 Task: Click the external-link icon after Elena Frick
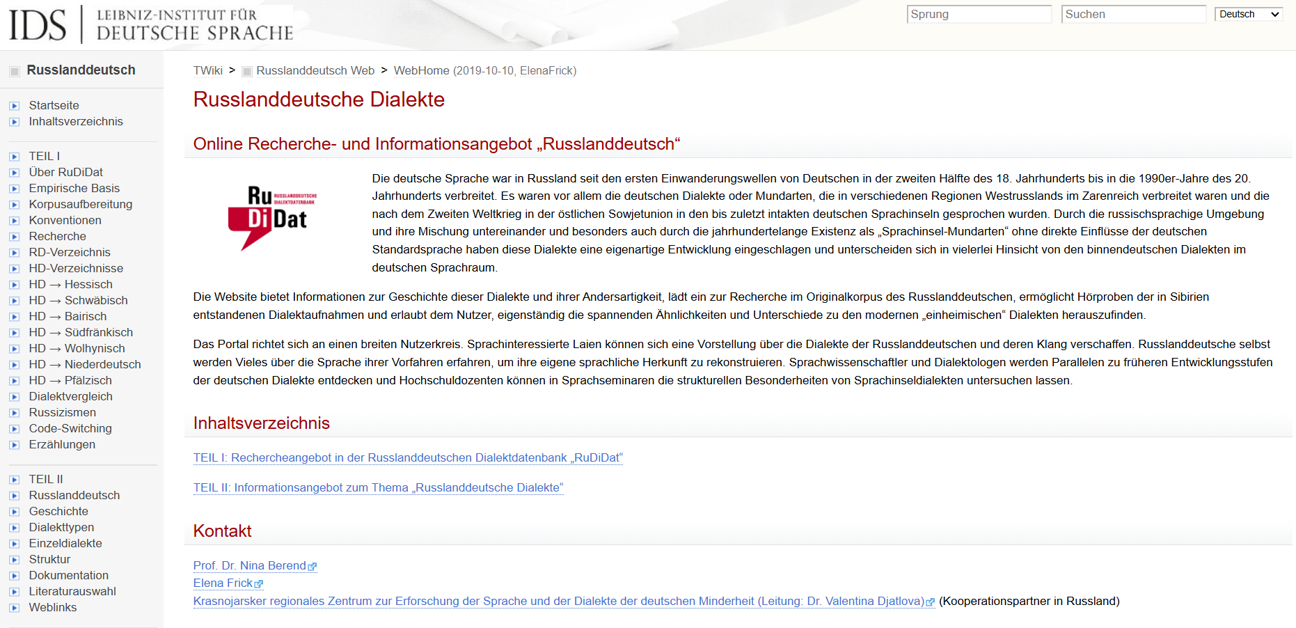pos(259,583)
